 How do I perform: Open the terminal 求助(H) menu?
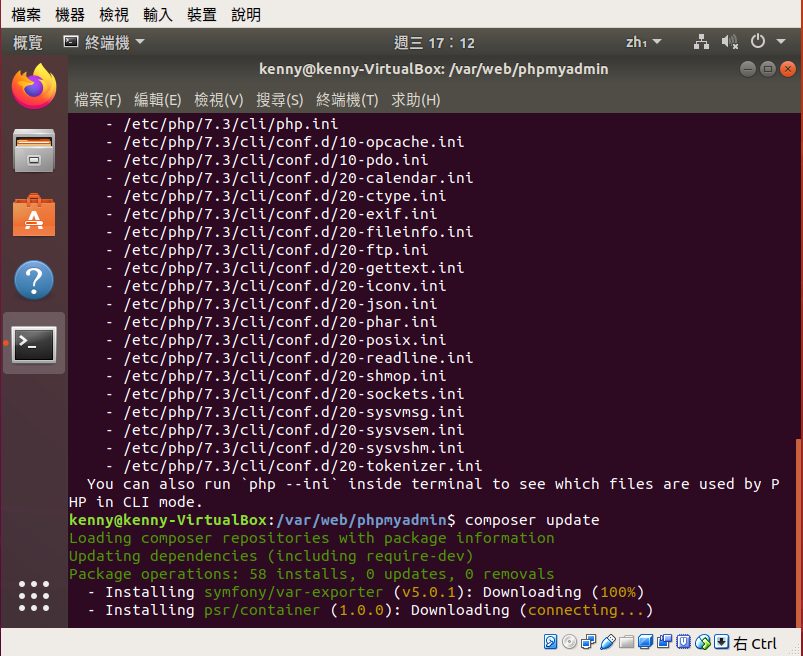pos(416,100)
